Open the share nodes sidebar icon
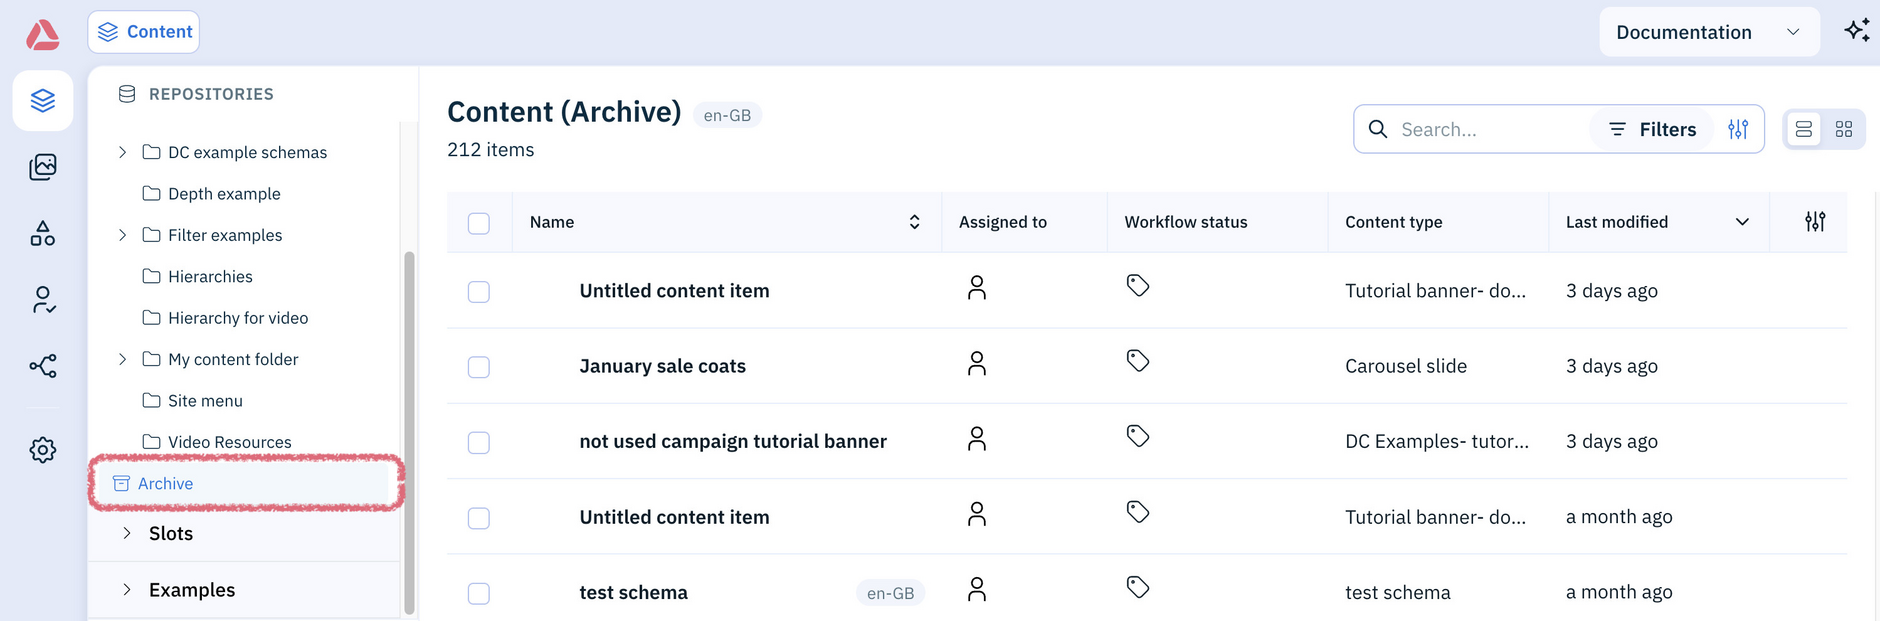This screenshot has height=621, width=1880. coord(43,366)
